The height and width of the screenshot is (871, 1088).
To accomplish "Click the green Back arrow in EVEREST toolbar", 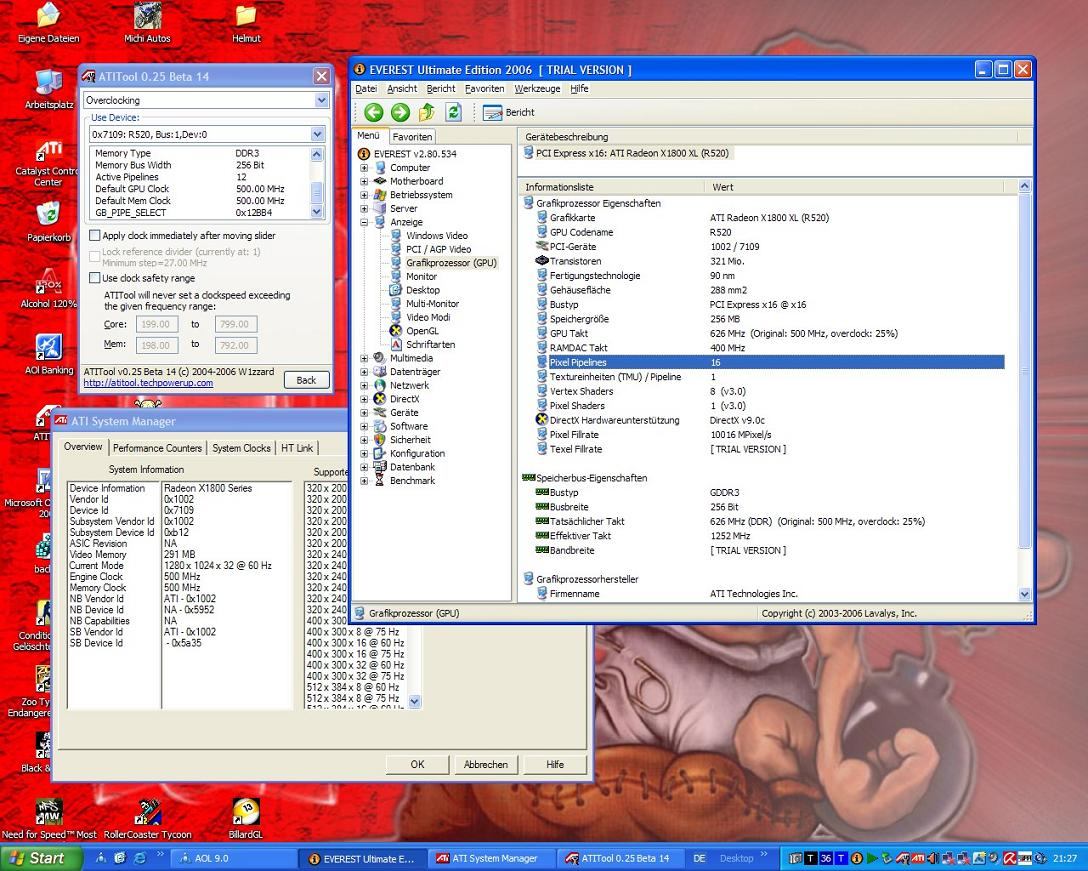I will coord(374,112).
